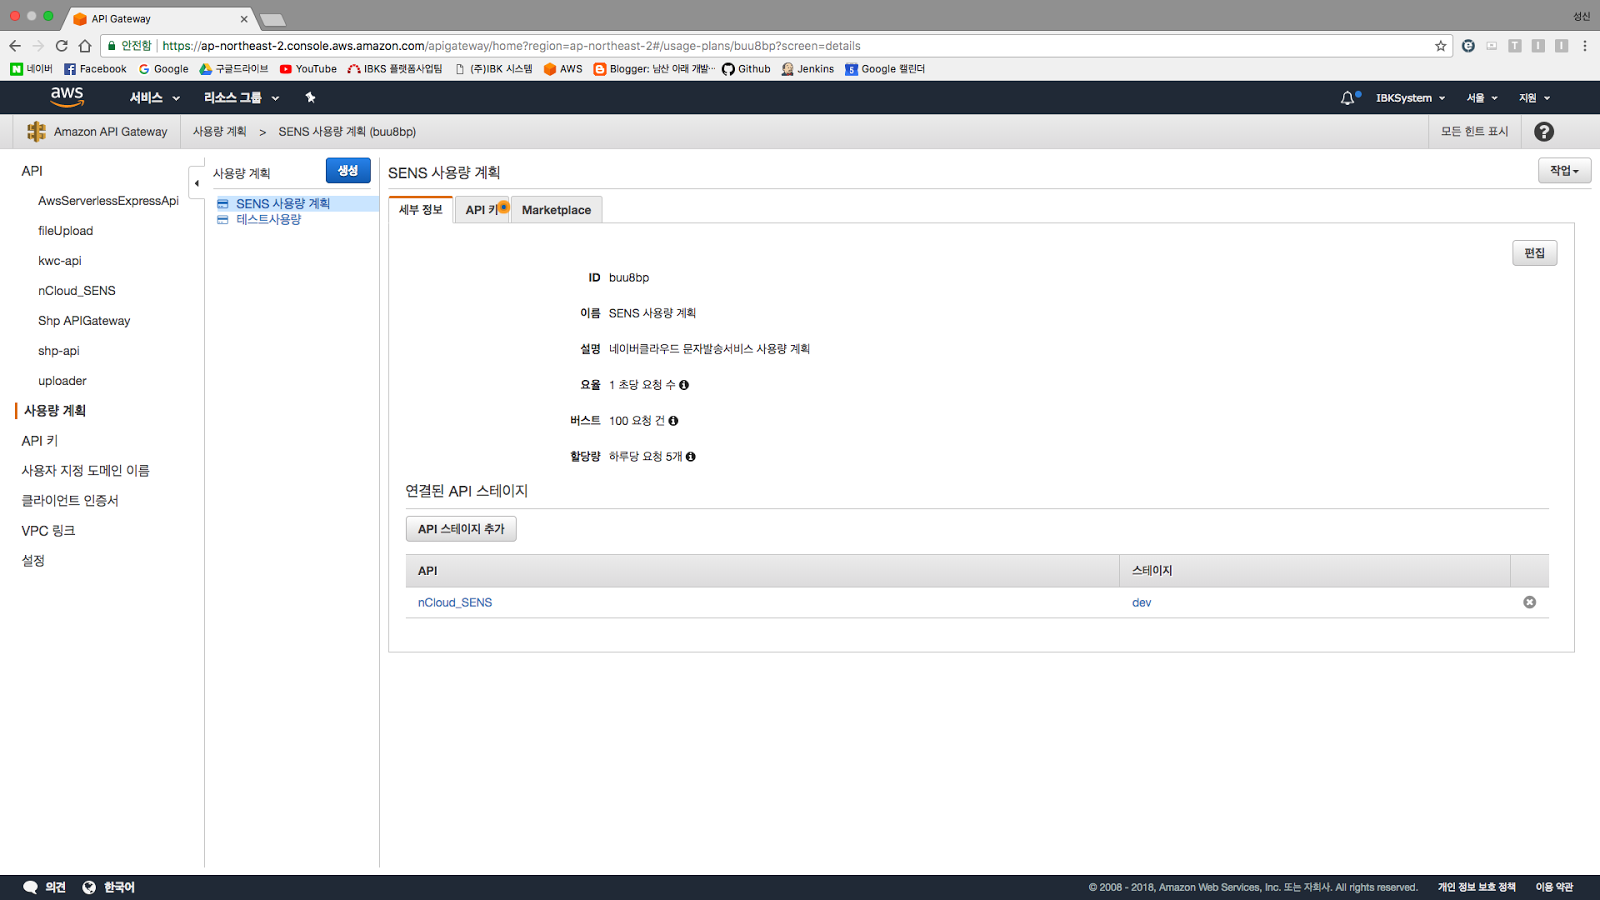Click the info icon next to 할당량 value
The width and height of the screenshot is (1600, 900).
[690, 457]
